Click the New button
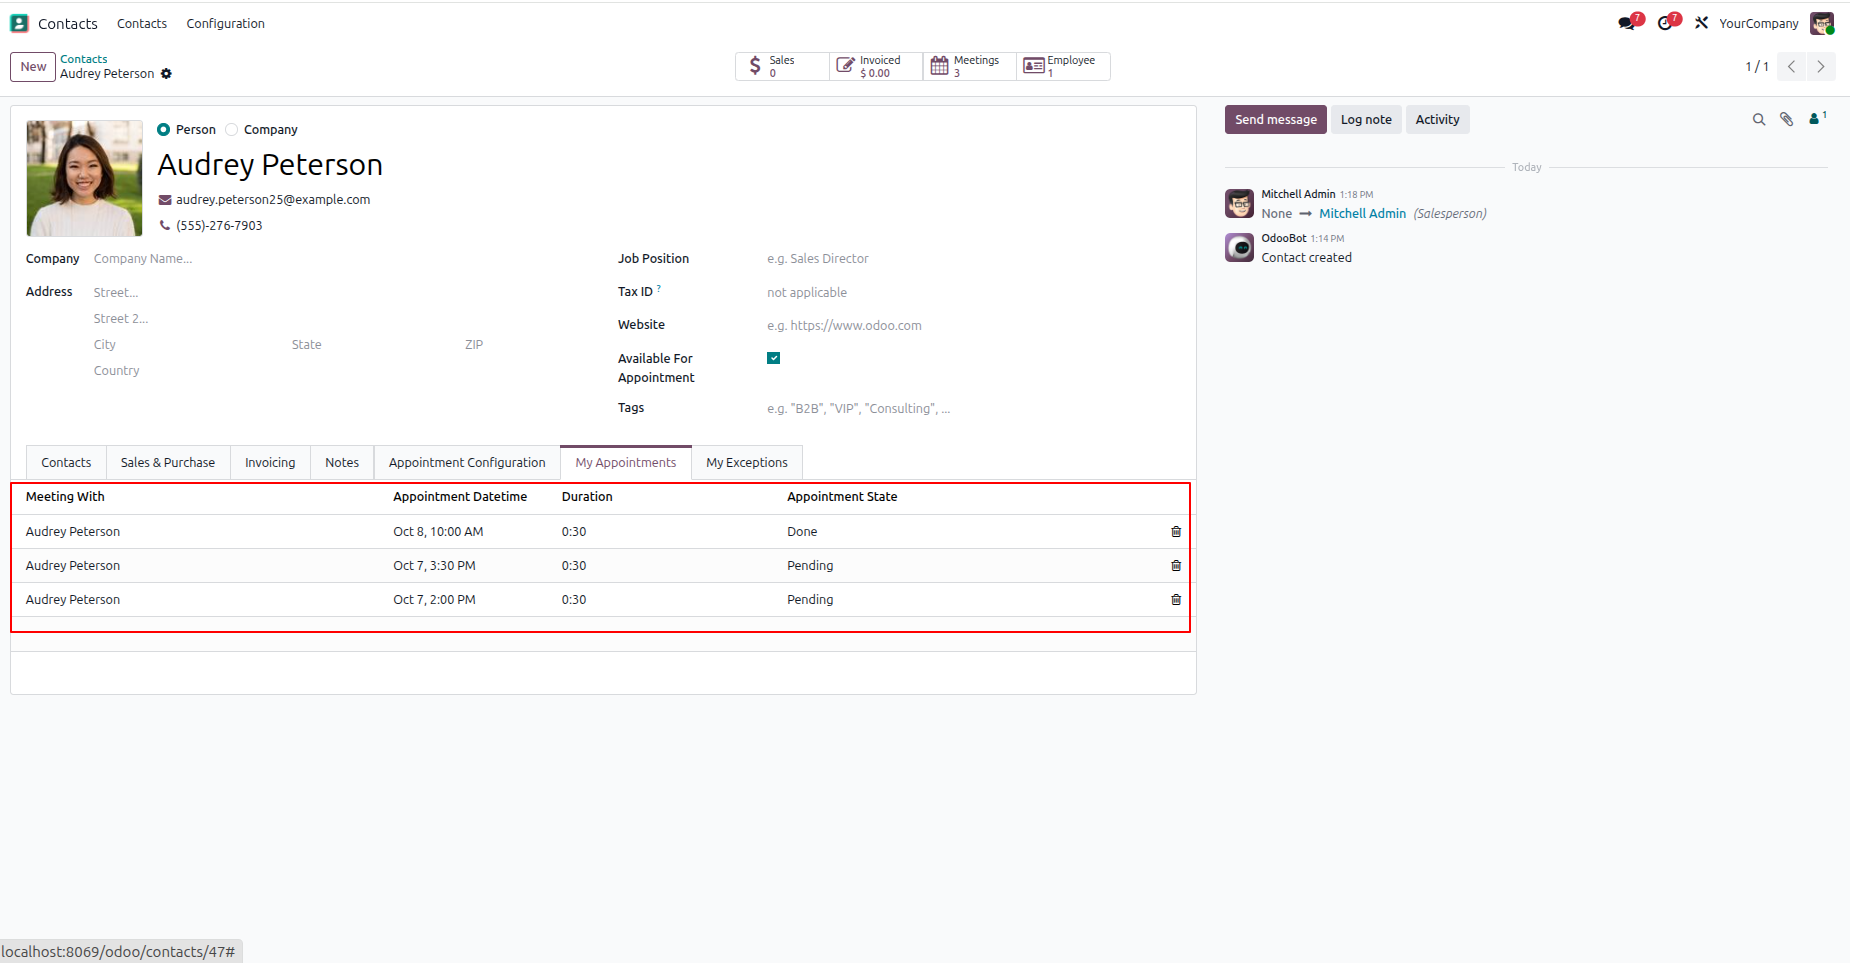1850x963 pixels. pos(33,67)
